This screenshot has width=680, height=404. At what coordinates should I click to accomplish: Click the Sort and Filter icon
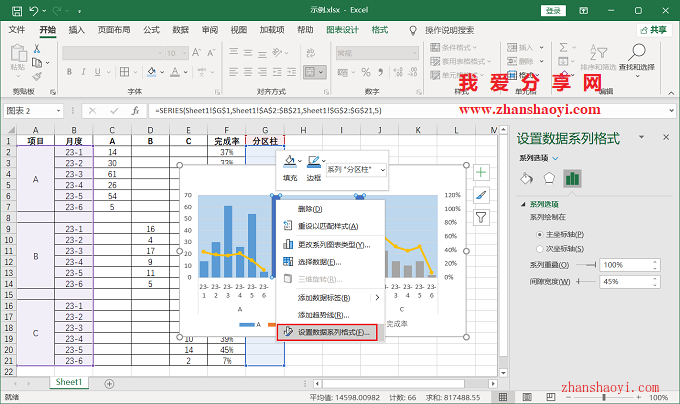point(598,52)
